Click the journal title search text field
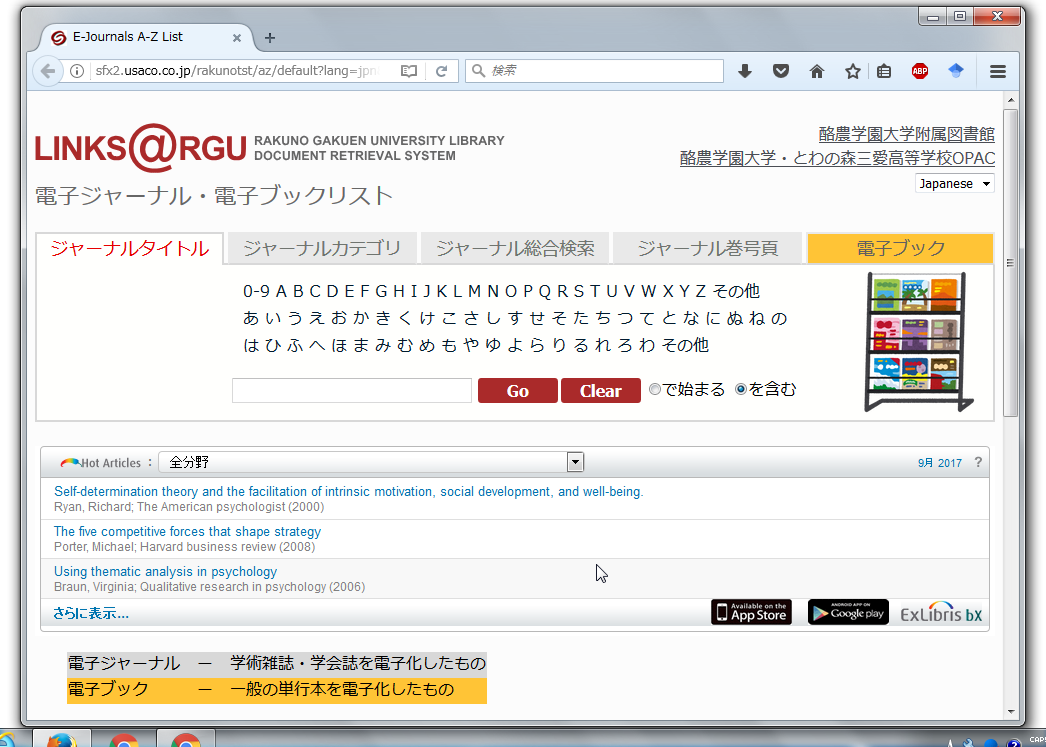 click(x=351, y=391)
